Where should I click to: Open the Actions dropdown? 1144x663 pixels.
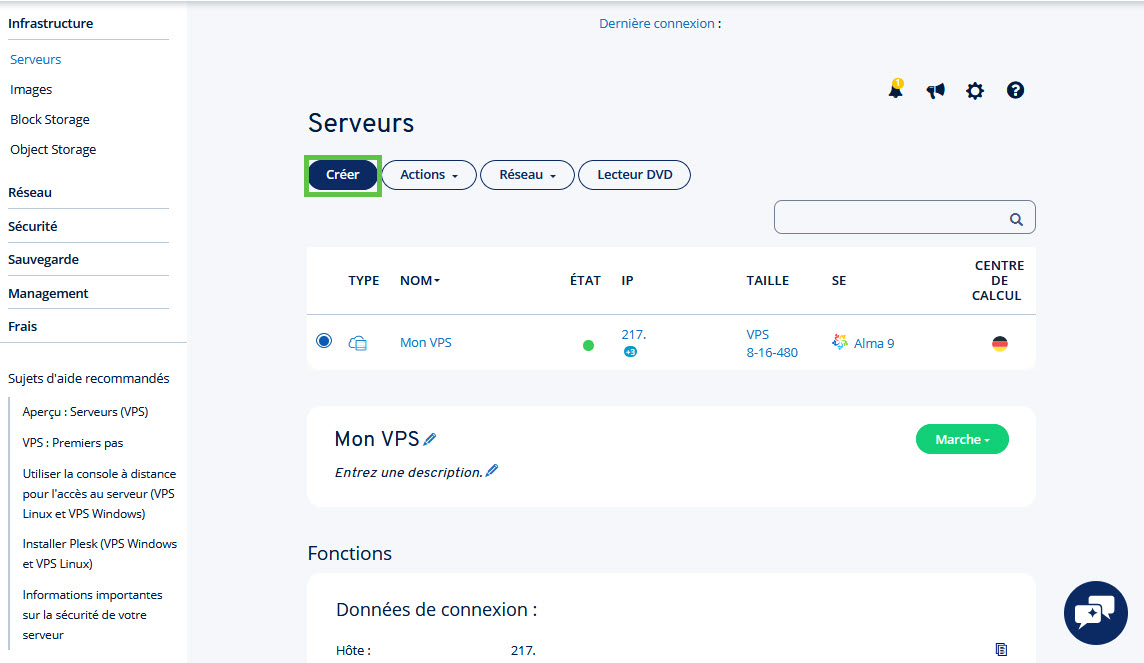pyautogui.click(x=429, y=175)
